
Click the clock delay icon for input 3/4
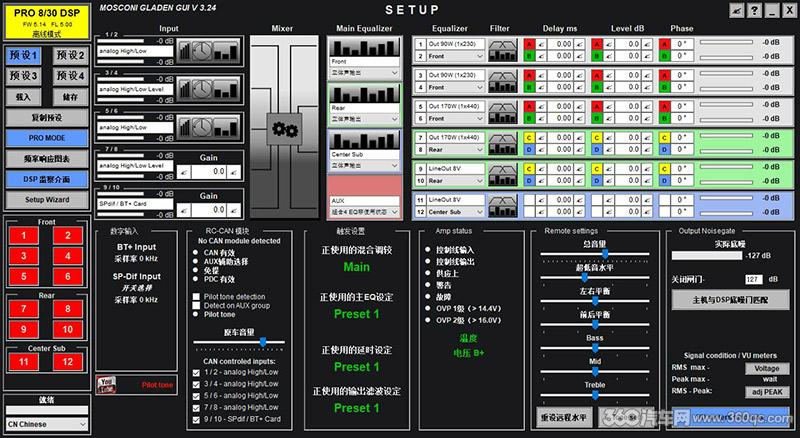tap(203, 89)
